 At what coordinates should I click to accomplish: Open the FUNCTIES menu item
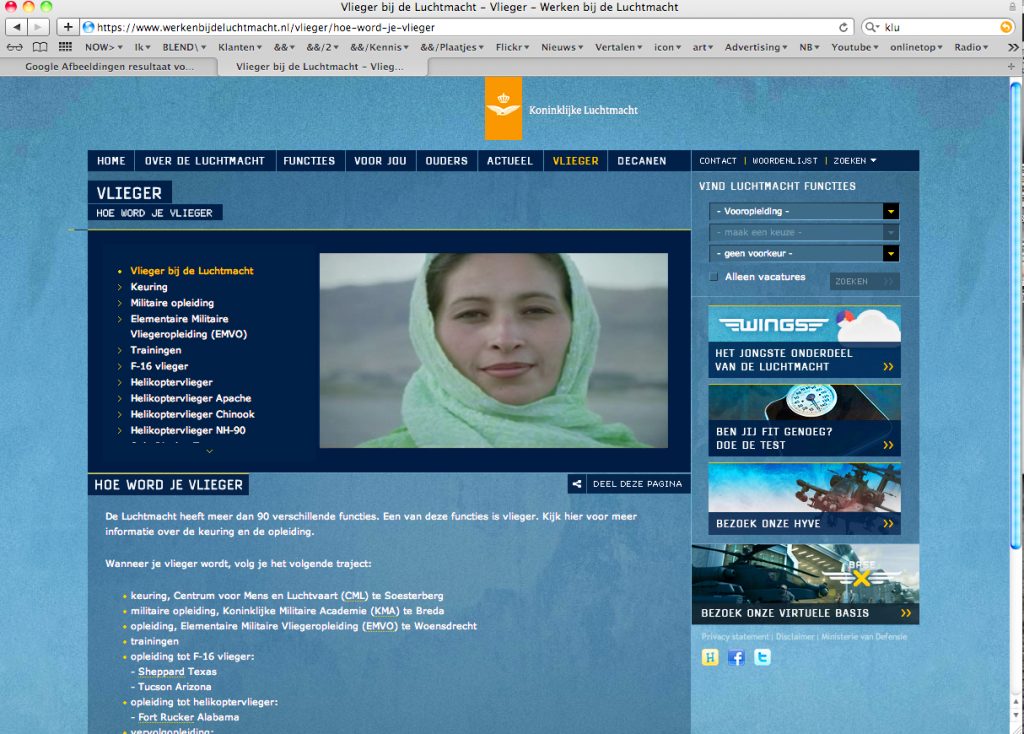point(309,161)
